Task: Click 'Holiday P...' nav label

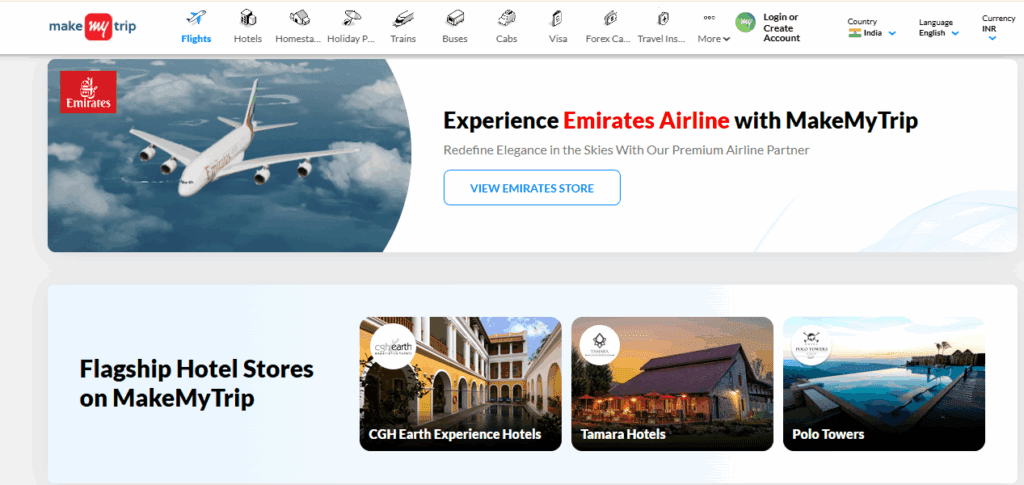Action: click(x=351, y=39)
